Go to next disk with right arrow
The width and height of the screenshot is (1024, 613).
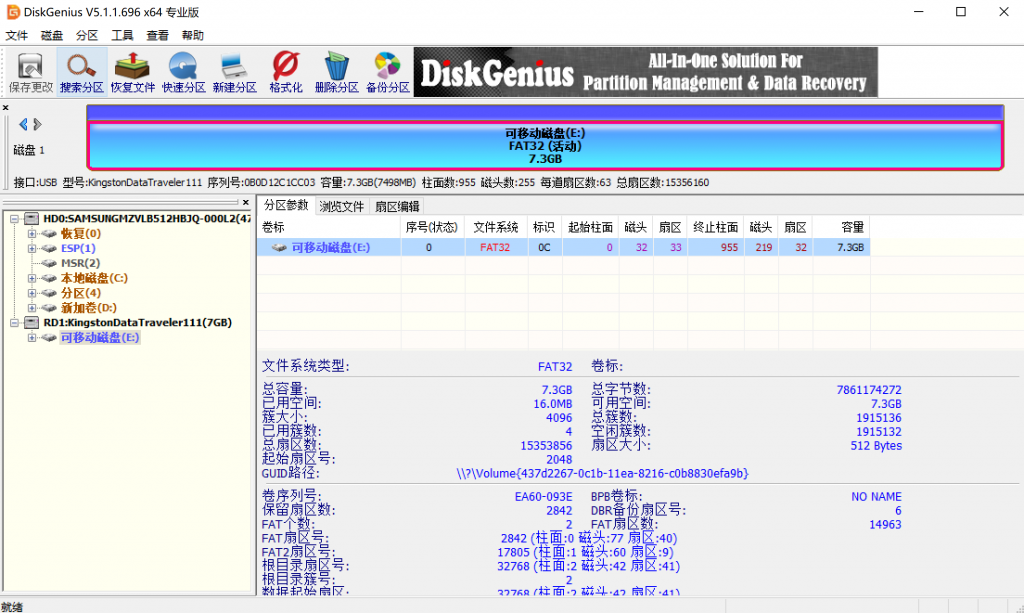[37, 124]
